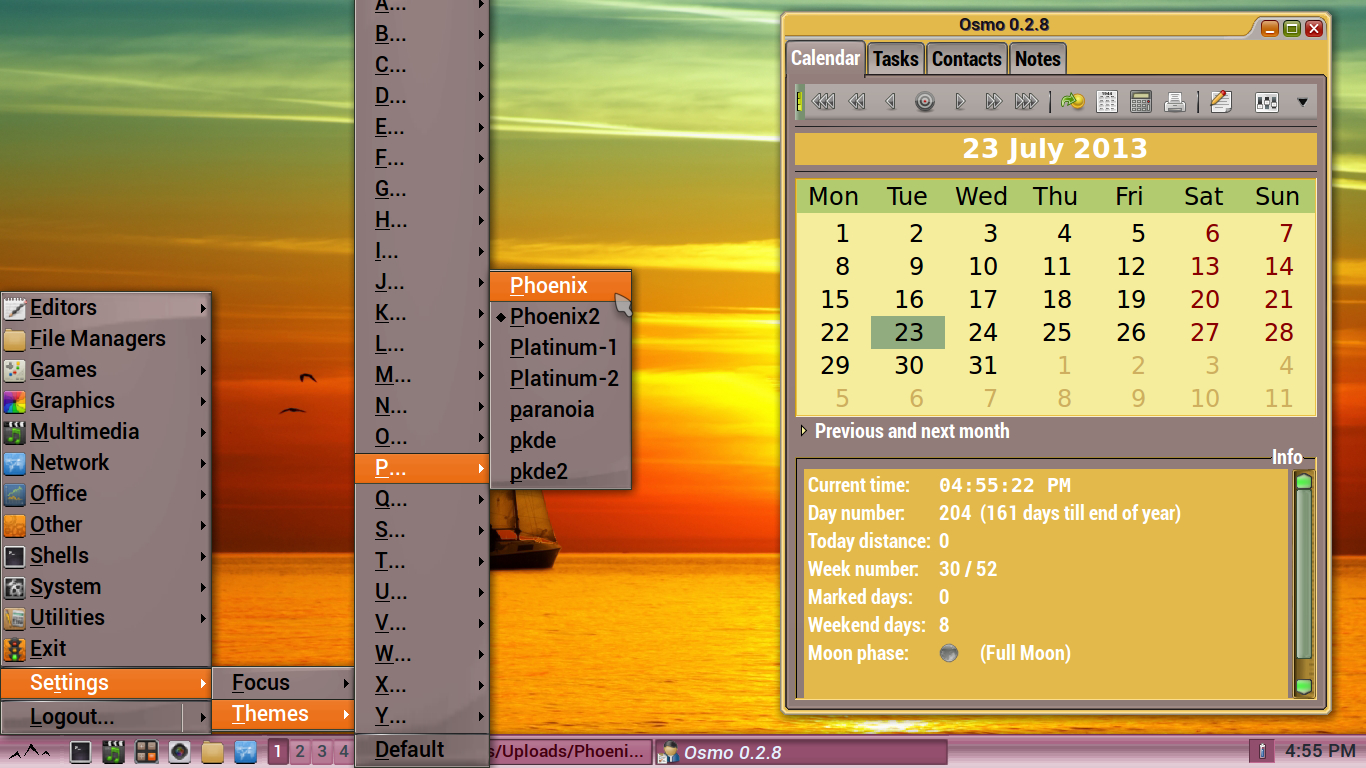
Task: Expand the S... themes submenu
Action: click(422, 530)
